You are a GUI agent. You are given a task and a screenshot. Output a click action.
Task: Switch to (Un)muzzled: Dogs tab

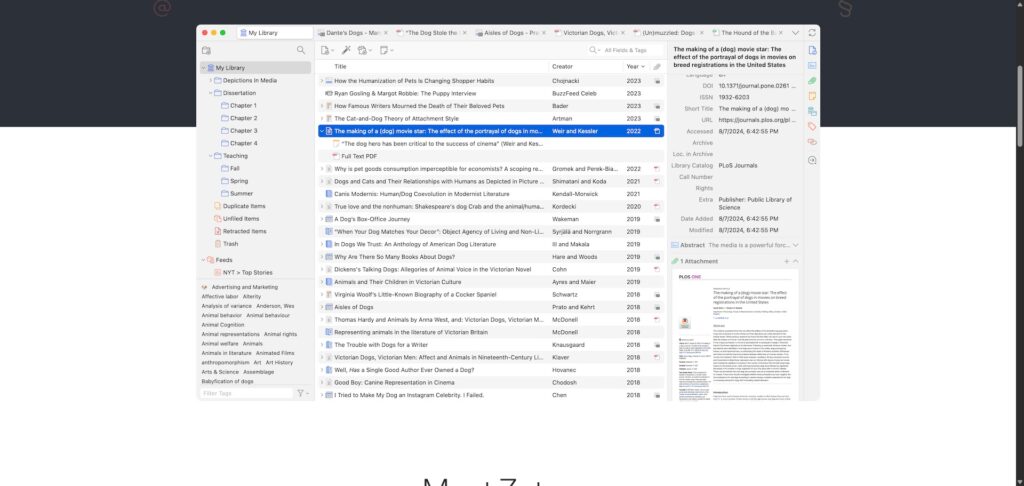pos(669,33)
